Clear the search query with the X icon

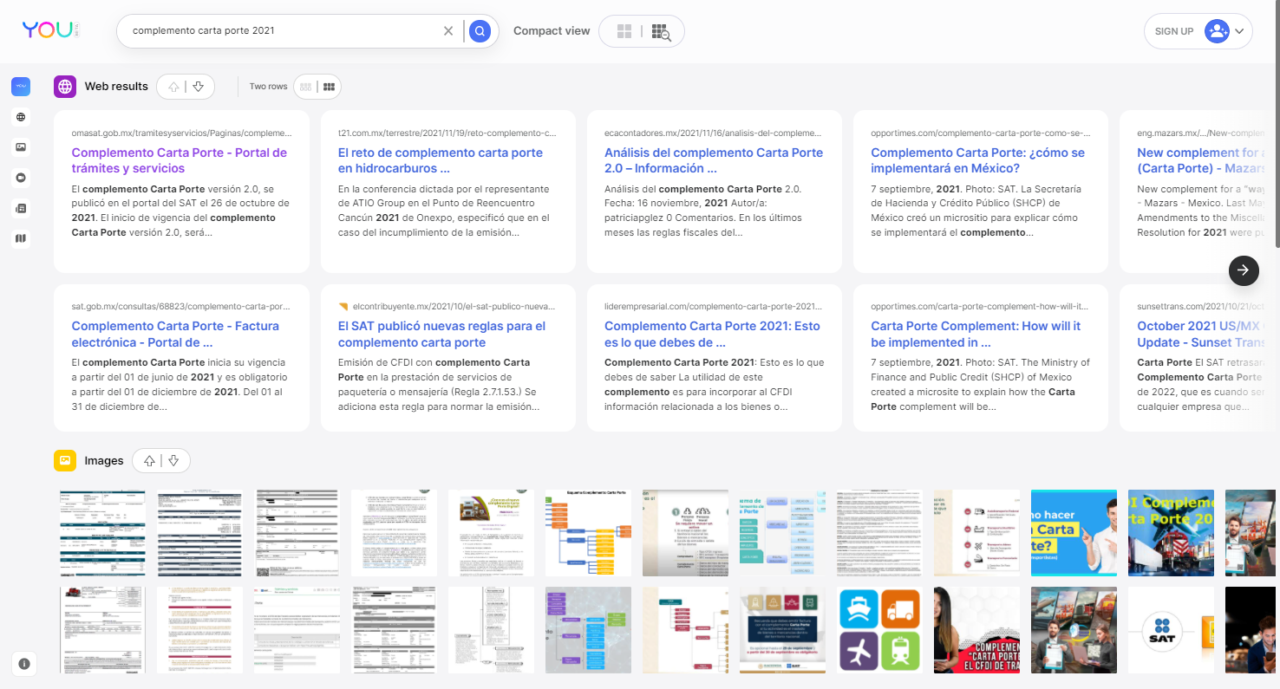point(448,31)
